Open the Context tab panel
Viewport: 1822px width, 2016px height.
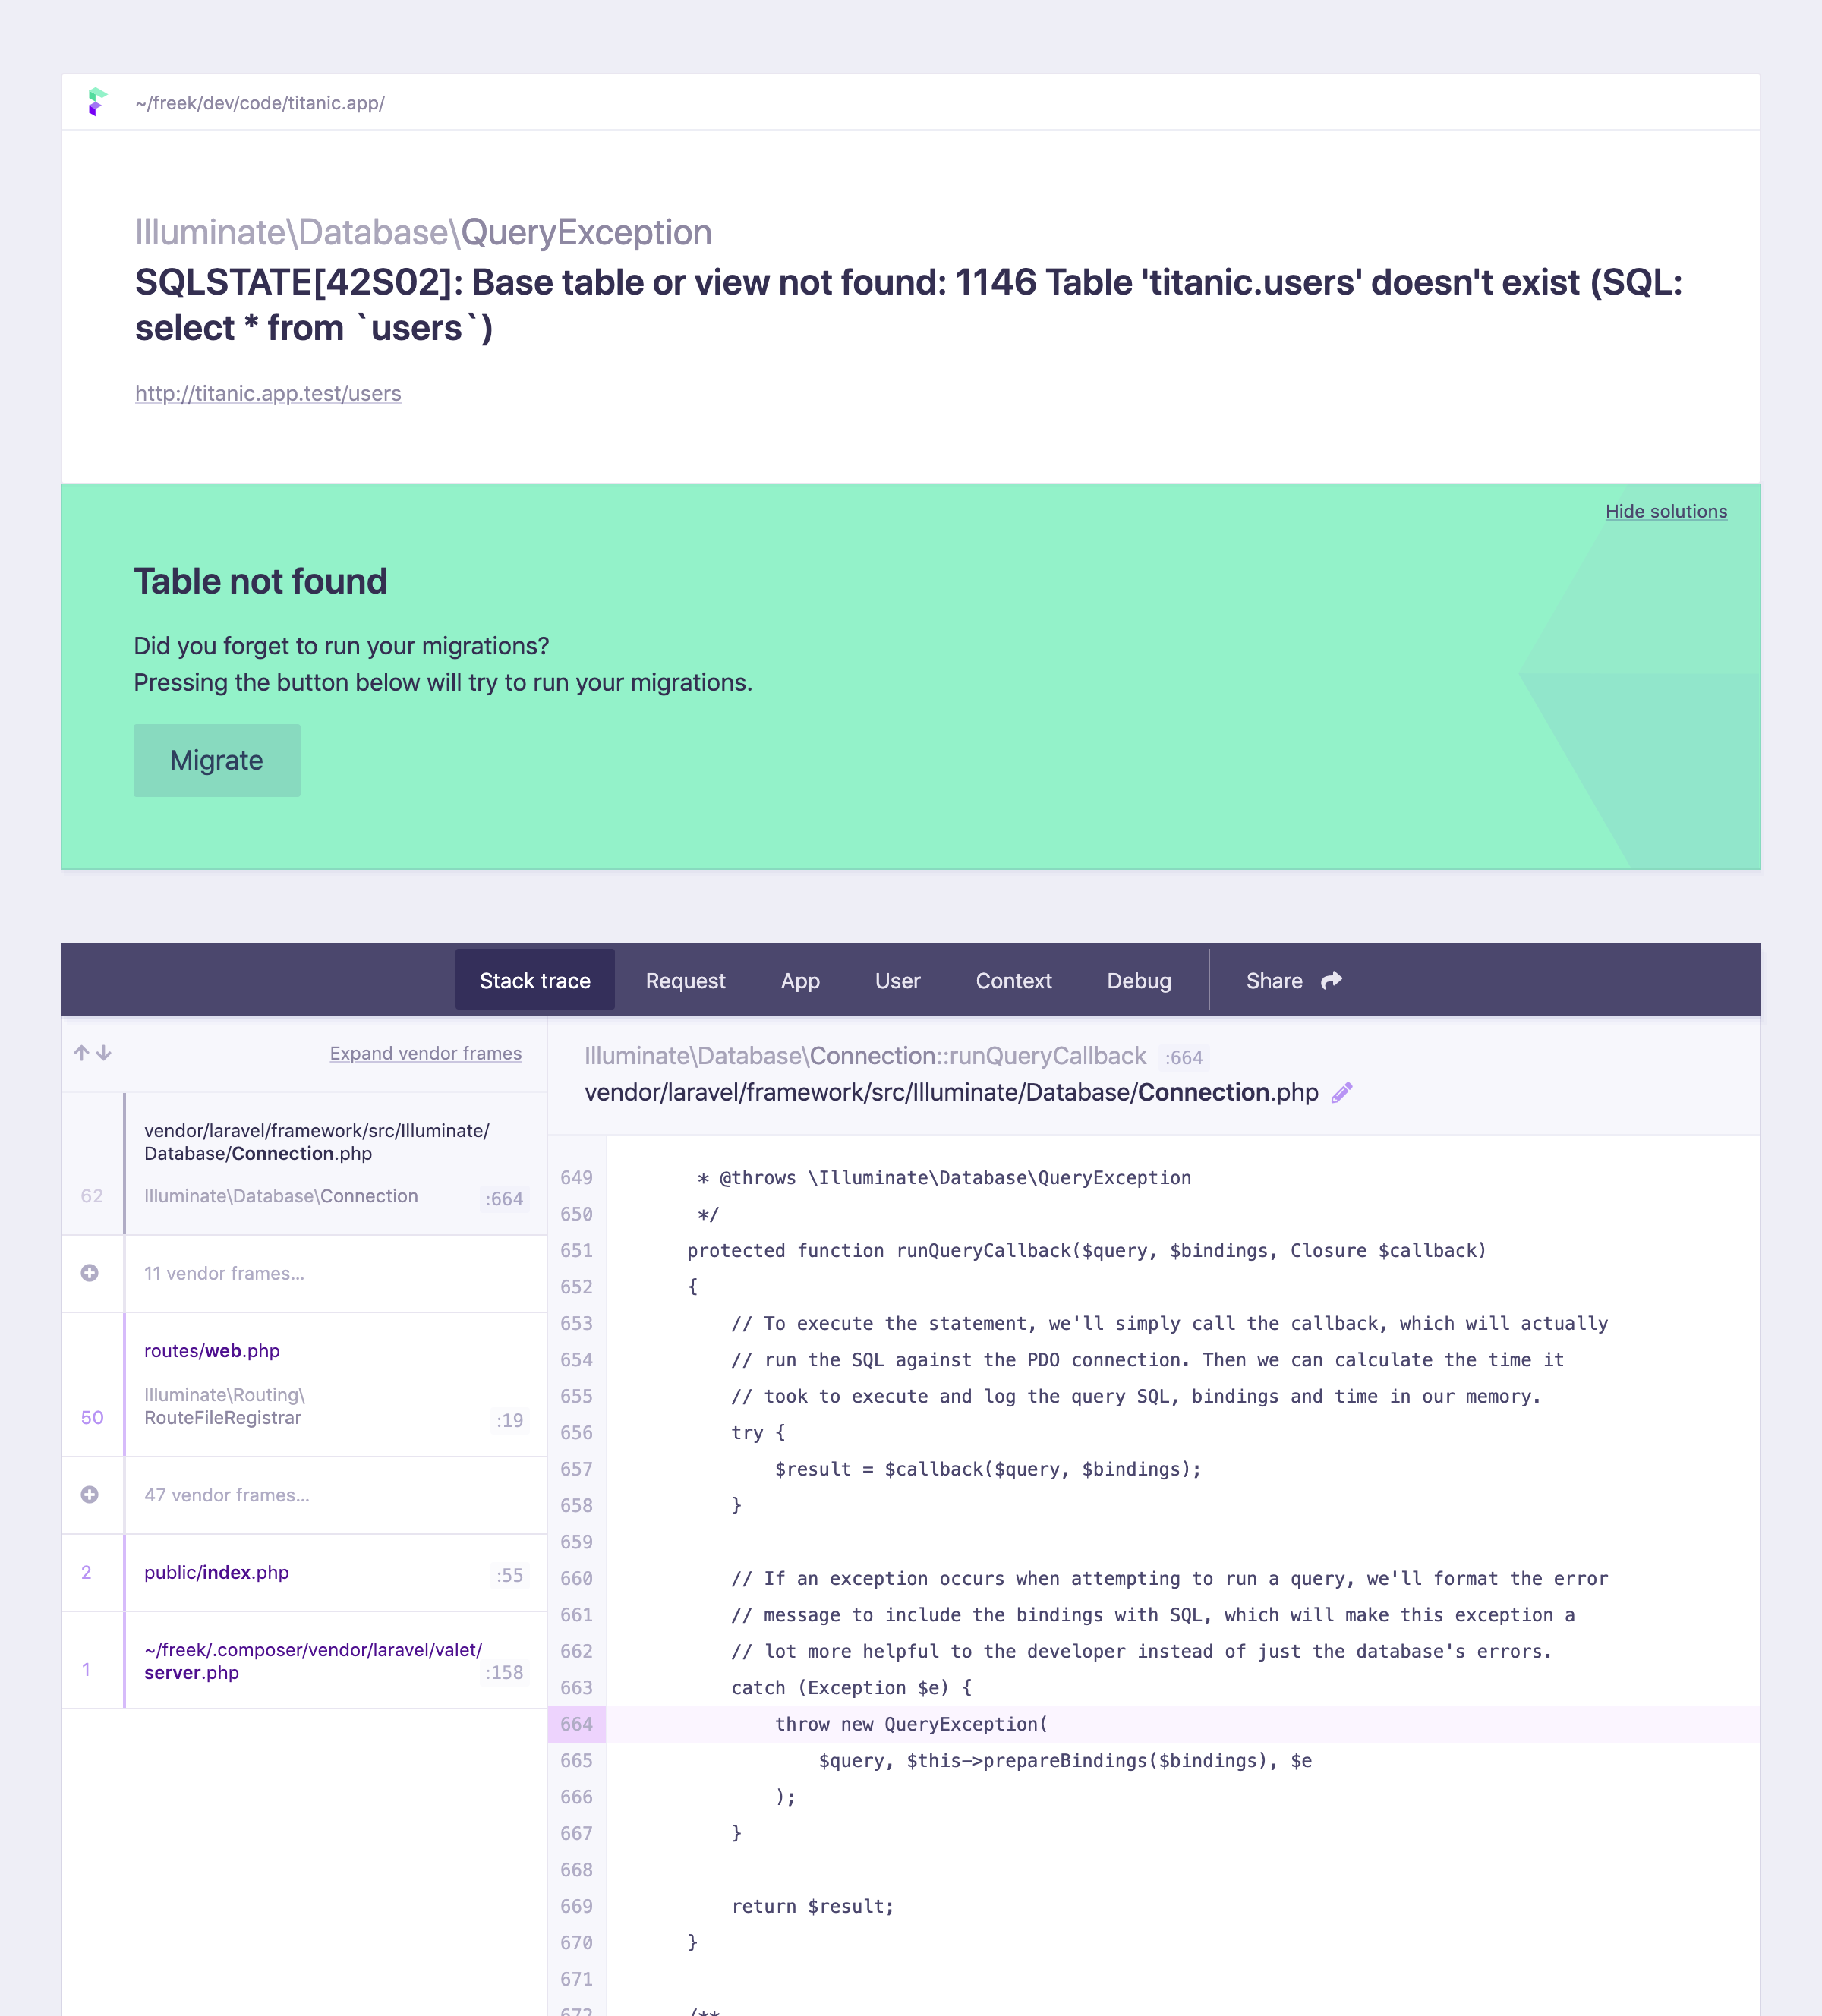tap(1013, 981)
